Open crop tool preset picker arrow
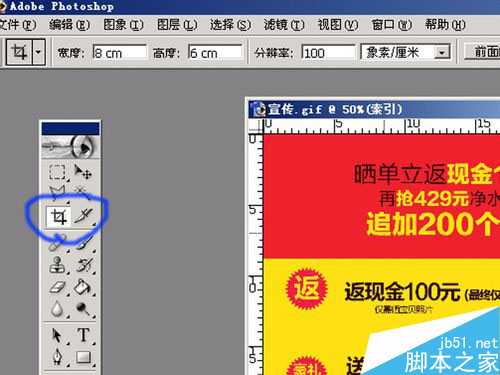This screenshot has height=375, width=500. click(39, 52)
